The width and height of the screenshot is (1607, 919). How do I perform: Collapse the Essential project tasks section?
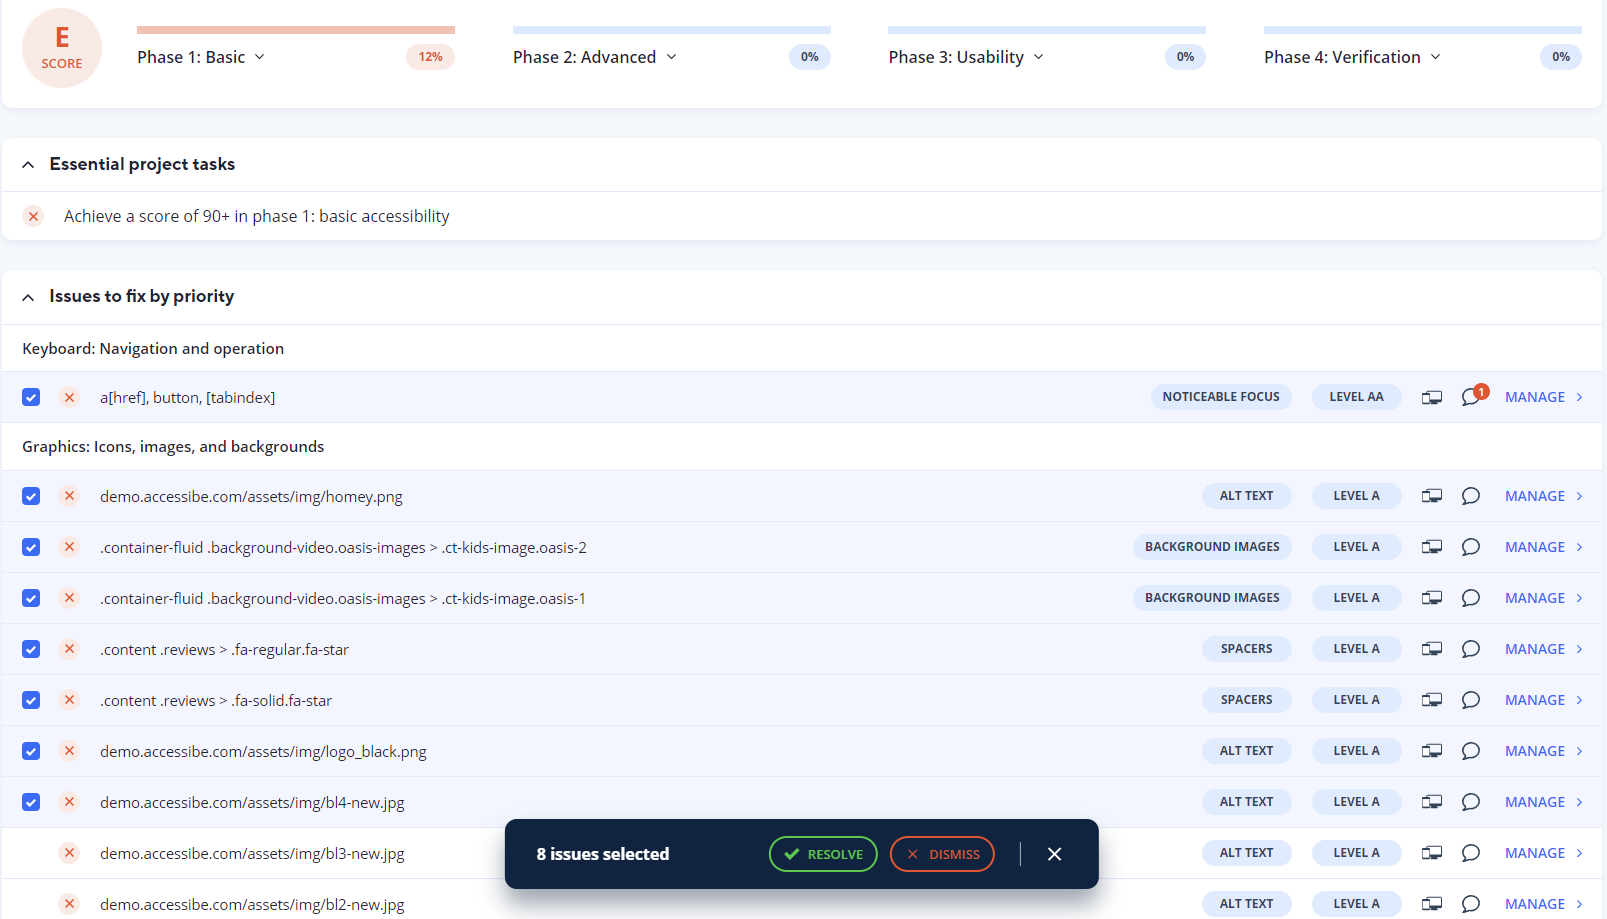click(x=28, y=165)
